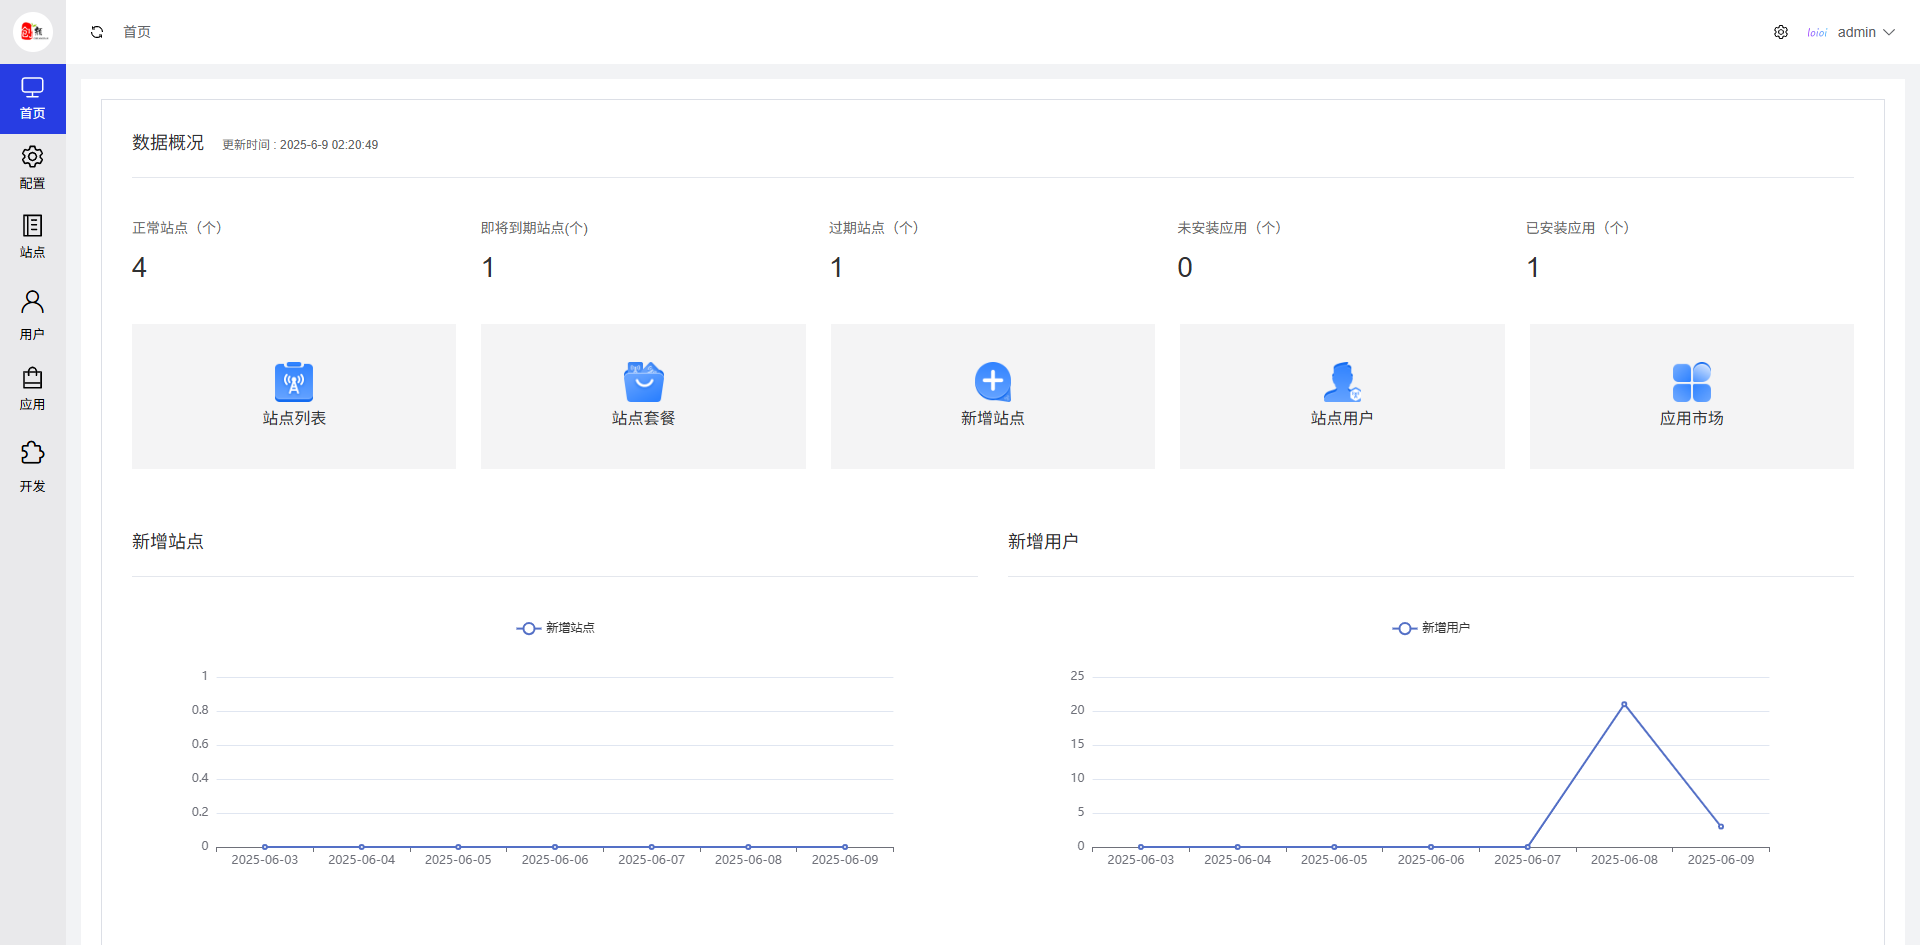Select 站点 in the sidebar
The width and height of the screenshot is (1920, 945).
point(32,236)
